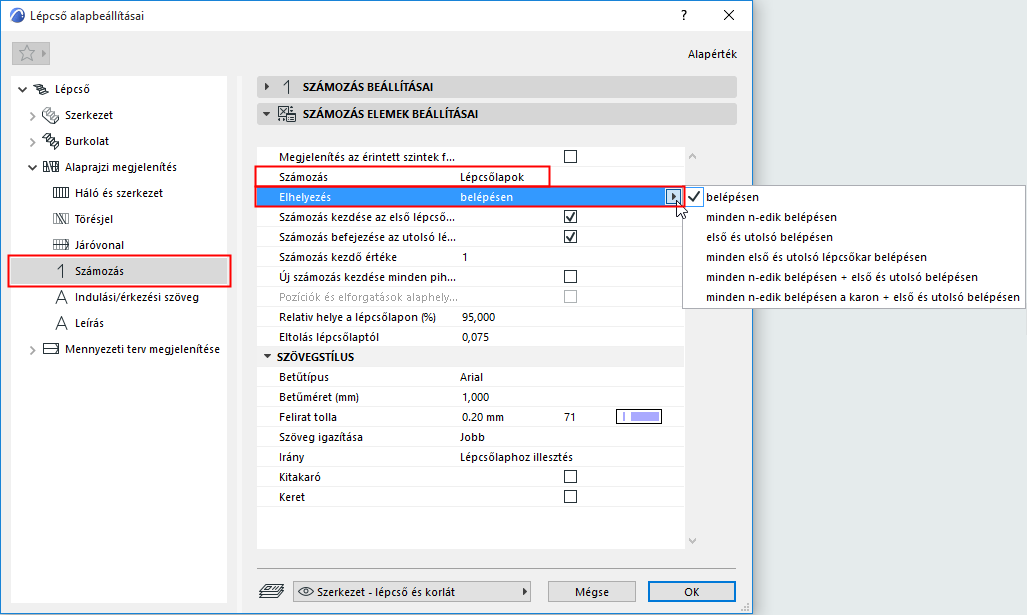The width and height of the screenshot is (1027, 615).
Task: Click the Lépcső stair icon in the tree
Action: pos(41,89)
